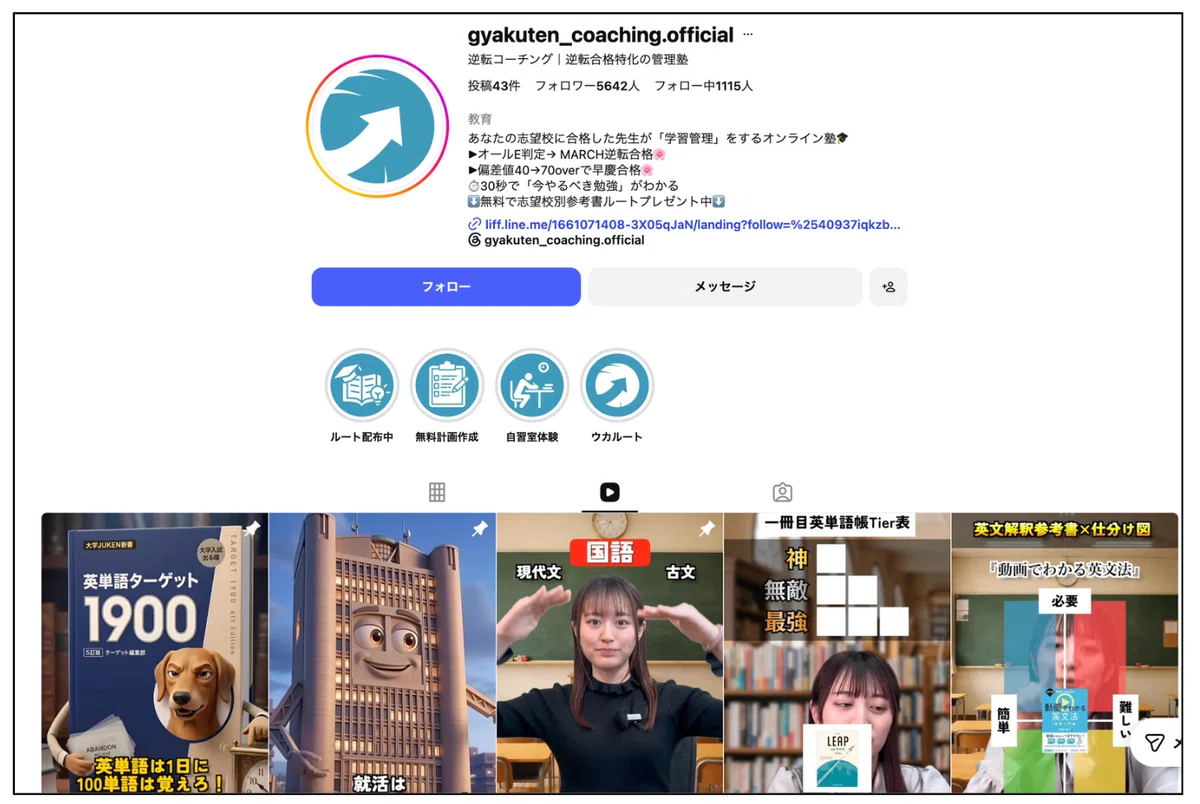Open the ルート配布中 story highlight
1200x804 pixels.
[x=362, y=396]
